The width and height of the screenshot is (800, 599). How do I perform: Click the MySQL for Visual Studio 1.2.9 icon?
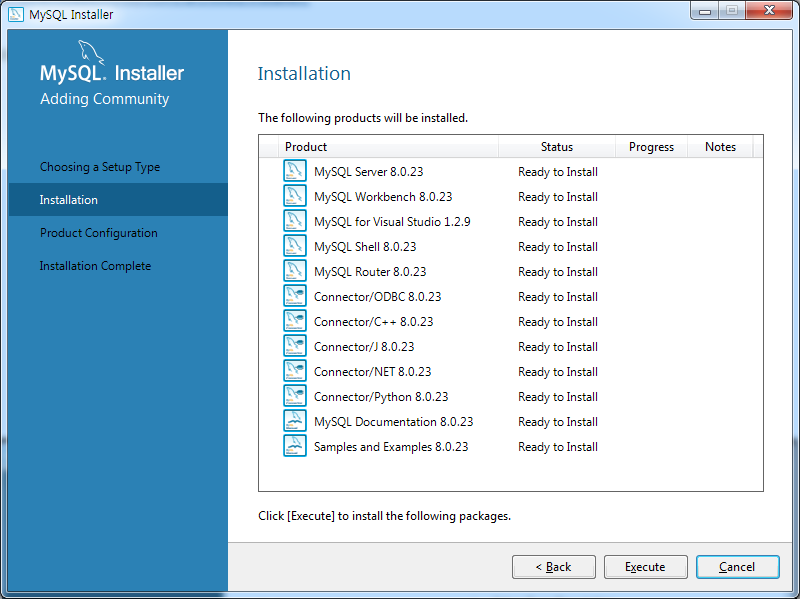295,221
